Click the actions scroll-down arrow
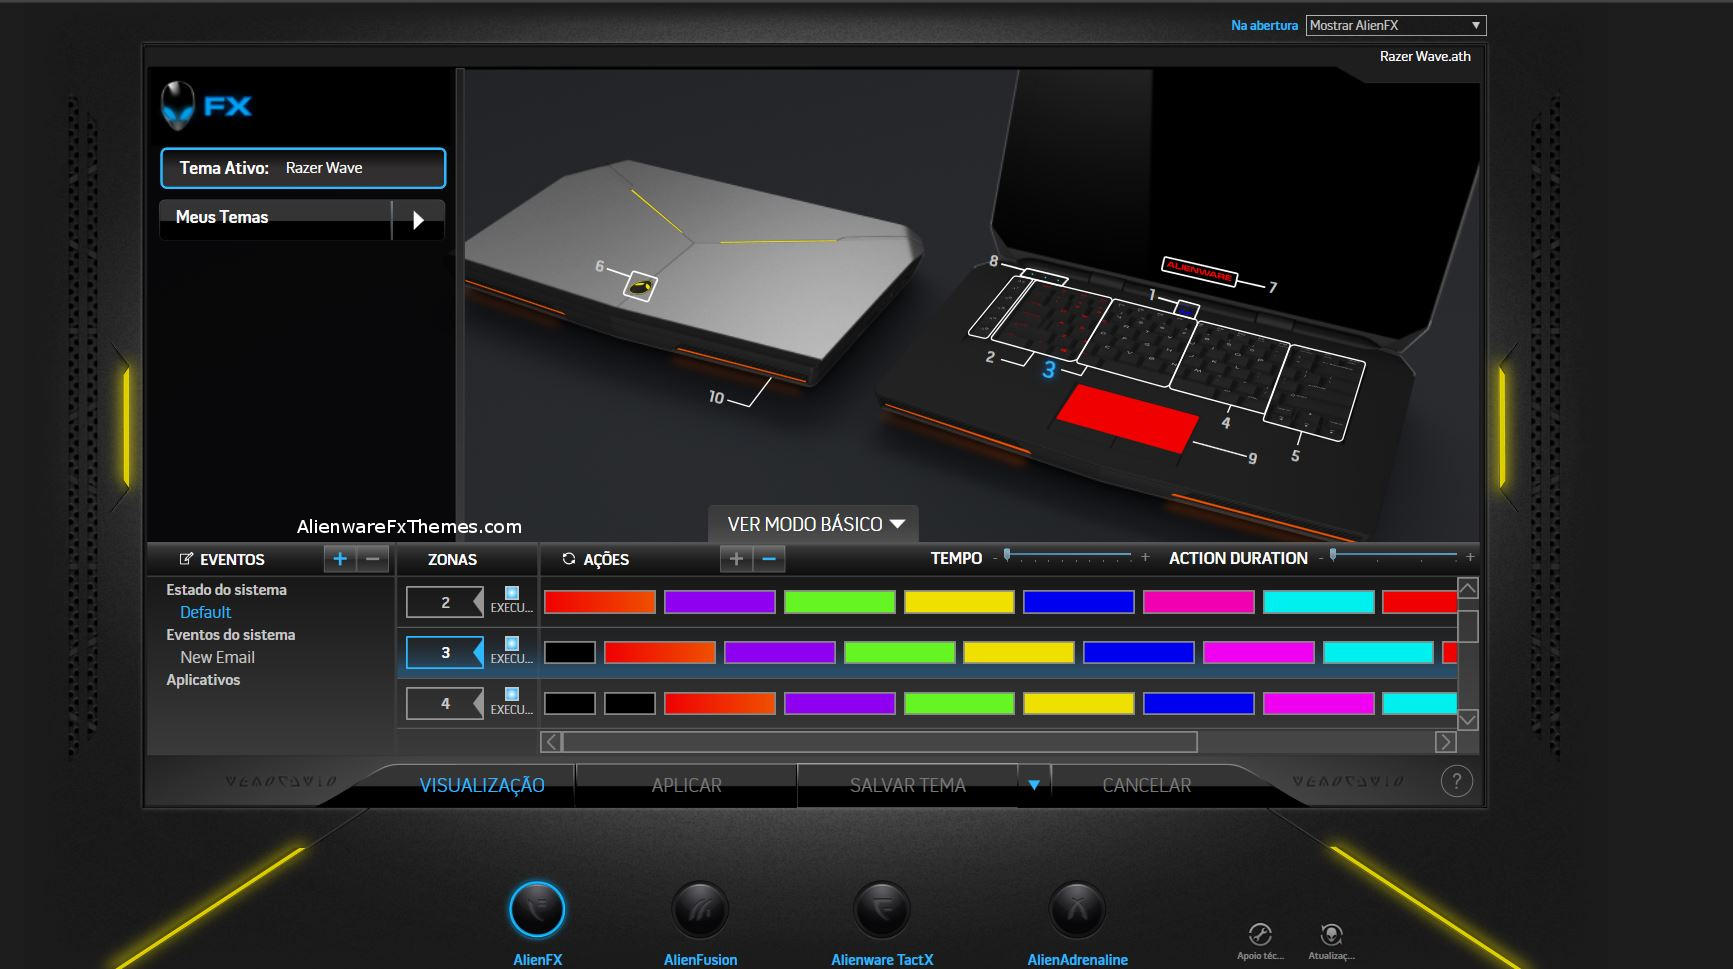Screen dimensions: 1733x969 pyautogui.click(x=1467, y=720)
